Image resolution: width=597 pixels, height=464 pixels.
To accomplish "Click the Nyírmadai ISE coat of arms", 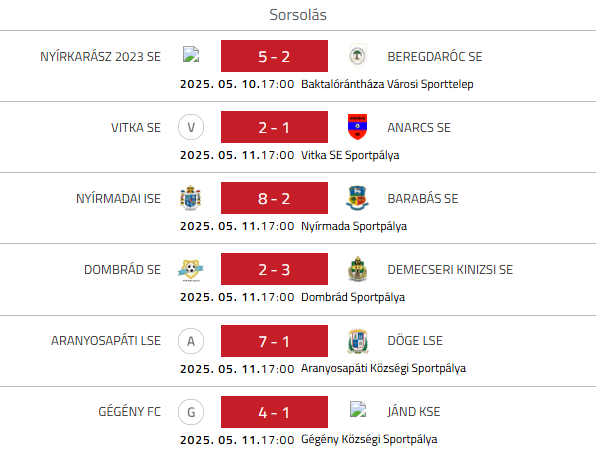I will point(190,198).
